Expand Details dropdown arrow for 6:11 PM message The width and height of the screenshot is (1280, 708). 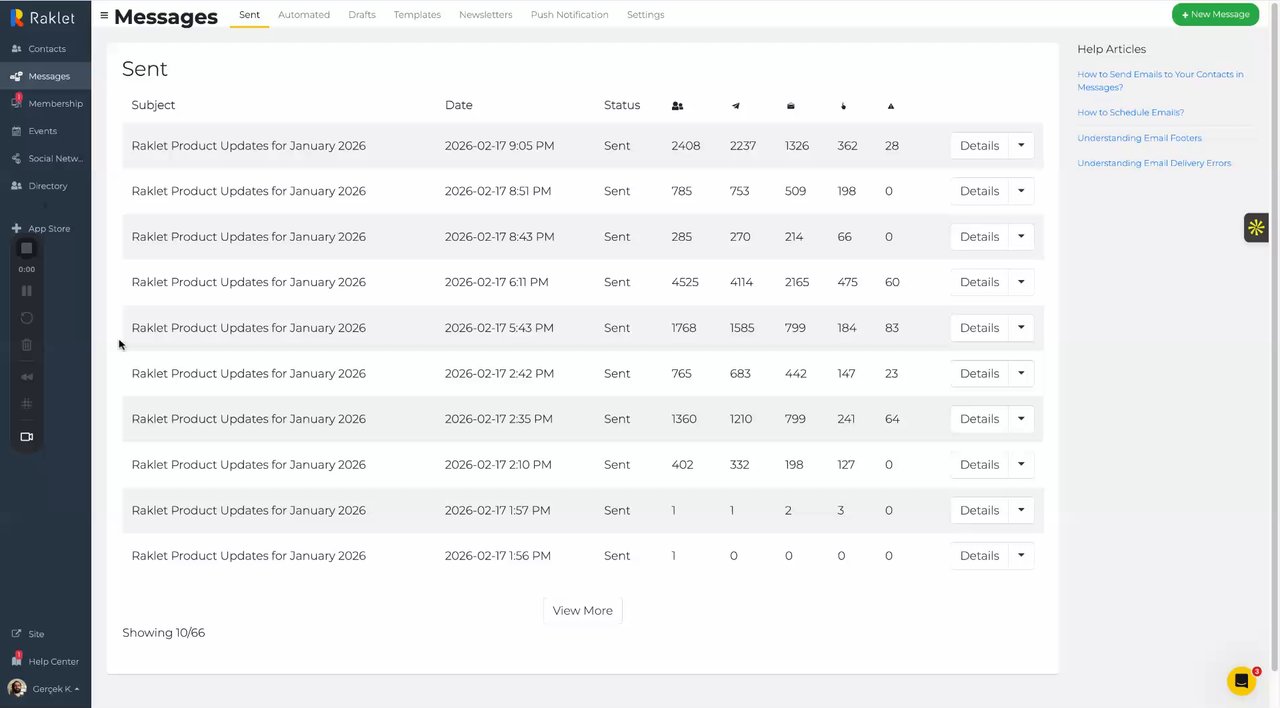(1021, 282)
